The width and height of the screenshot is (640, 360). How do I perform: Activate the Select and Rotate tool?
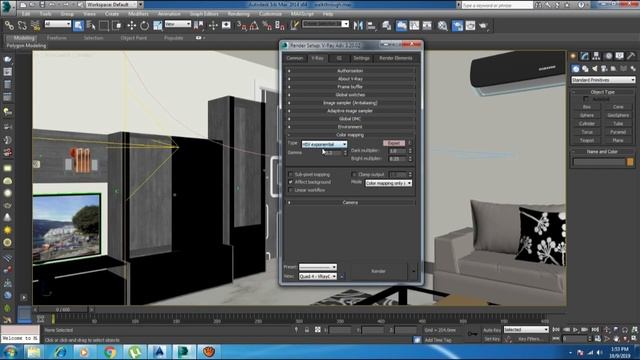tap(144, 26)
